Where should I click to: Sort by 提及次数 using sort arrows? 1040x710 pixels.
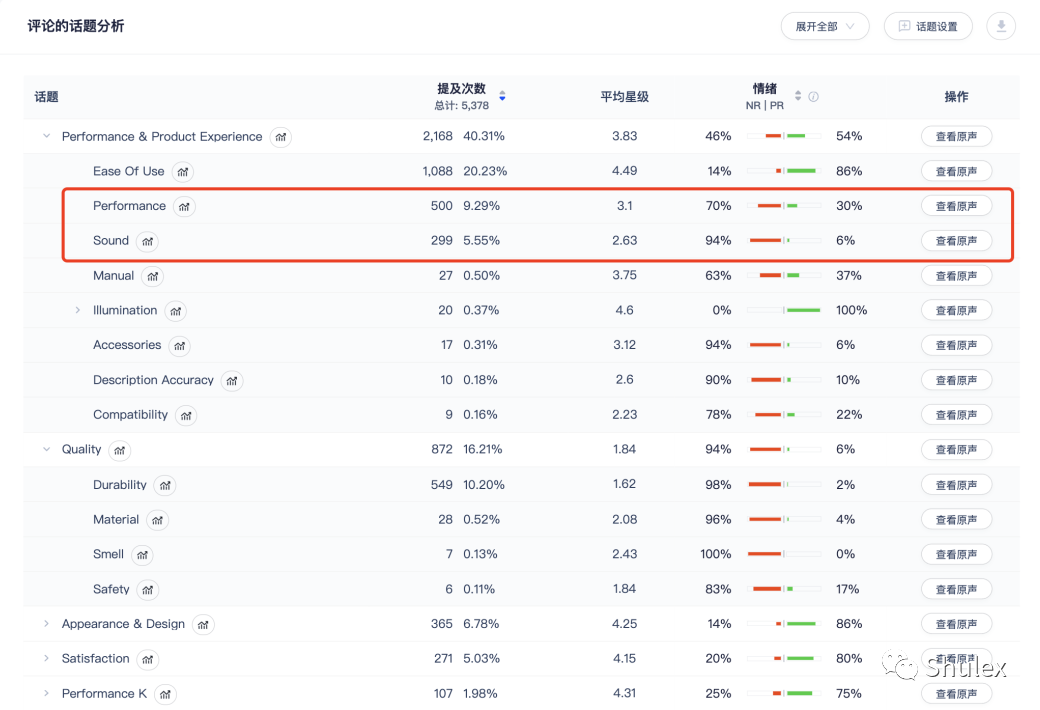[x=502, y=96]
